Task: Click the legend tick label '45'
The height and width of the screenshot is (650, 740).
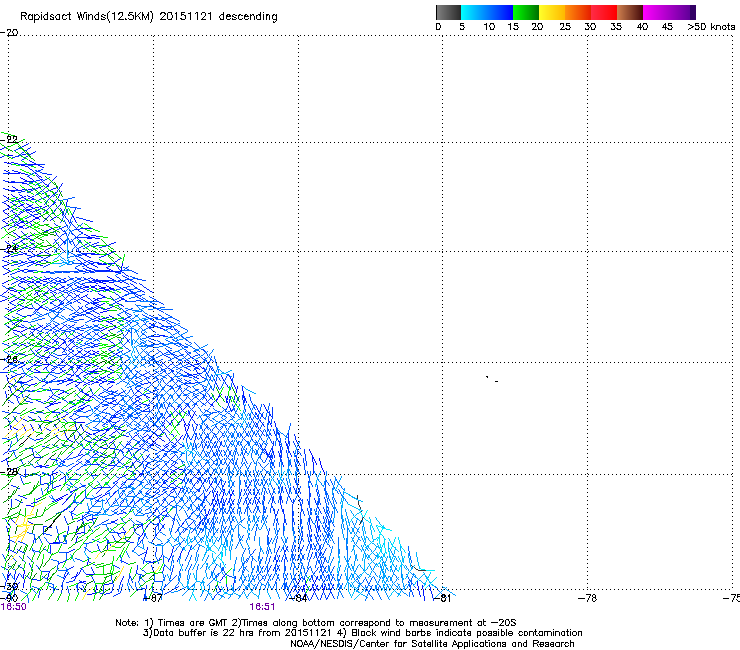Action: [667, 27]
